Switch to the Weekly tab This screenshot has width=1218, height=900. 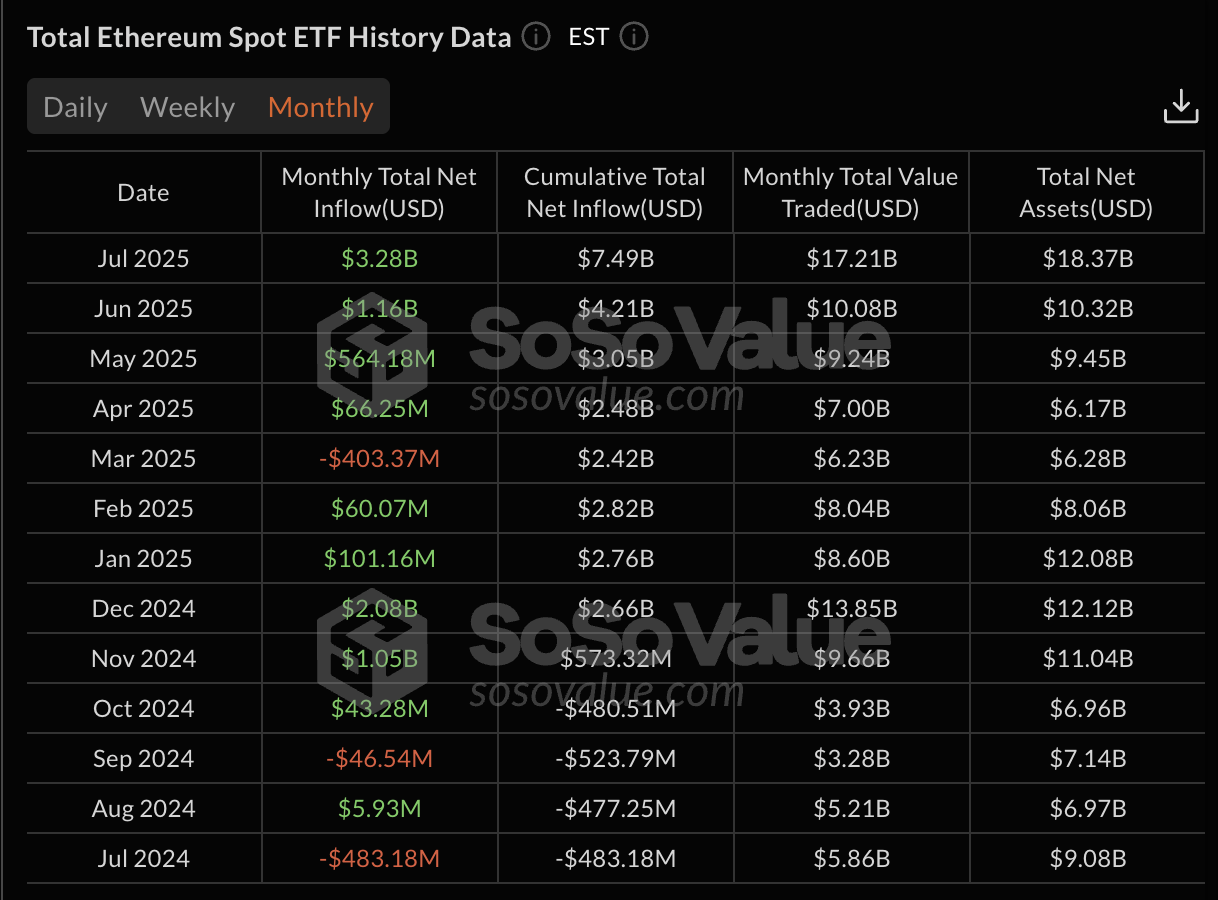187,107
